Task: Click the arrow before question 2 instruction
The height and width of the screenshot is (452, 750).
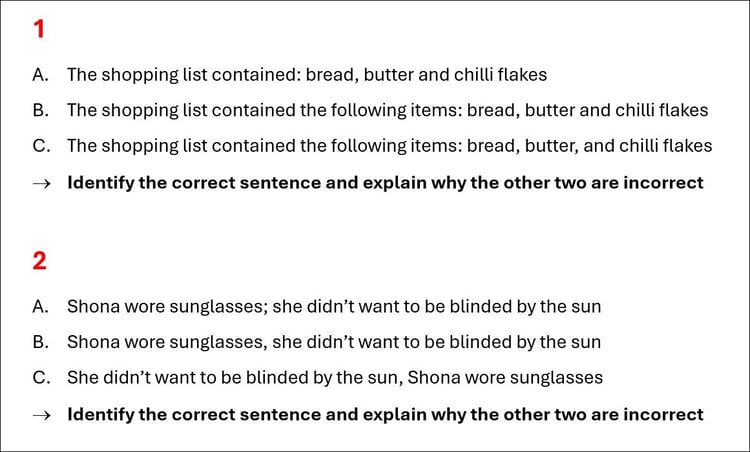Action: 42,415
